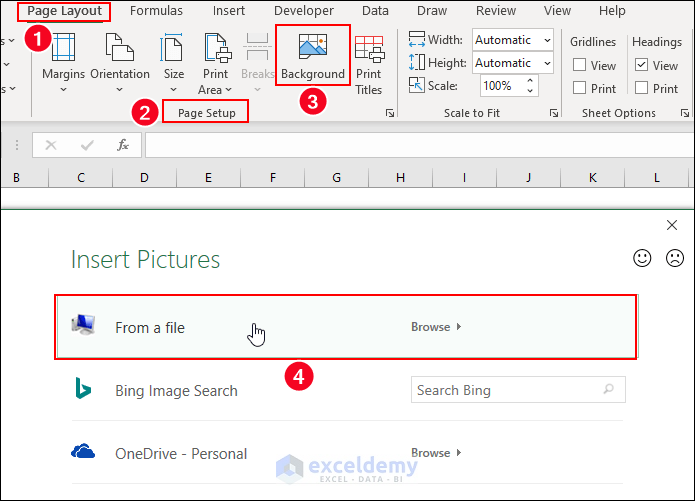
Task: Click the sad face feedback icon
Action: coord(675,258)
